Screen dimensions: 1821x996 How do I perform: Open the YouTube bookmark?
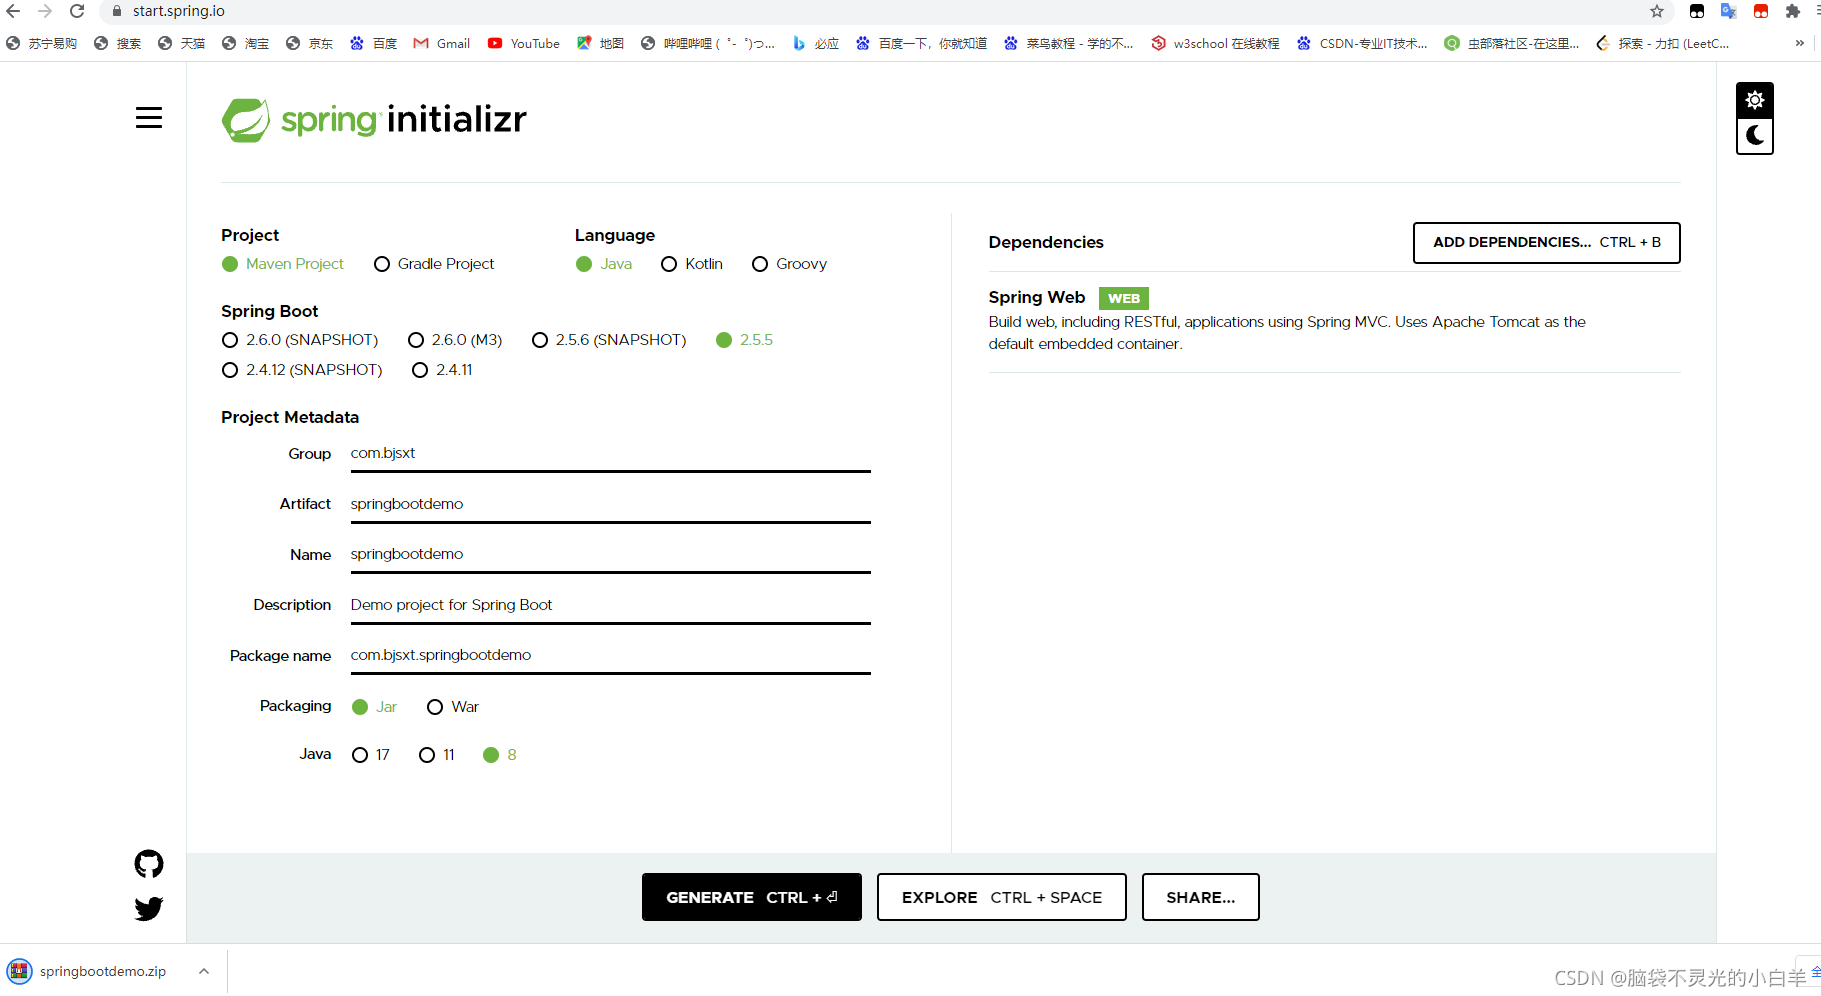tap(524, 43)
